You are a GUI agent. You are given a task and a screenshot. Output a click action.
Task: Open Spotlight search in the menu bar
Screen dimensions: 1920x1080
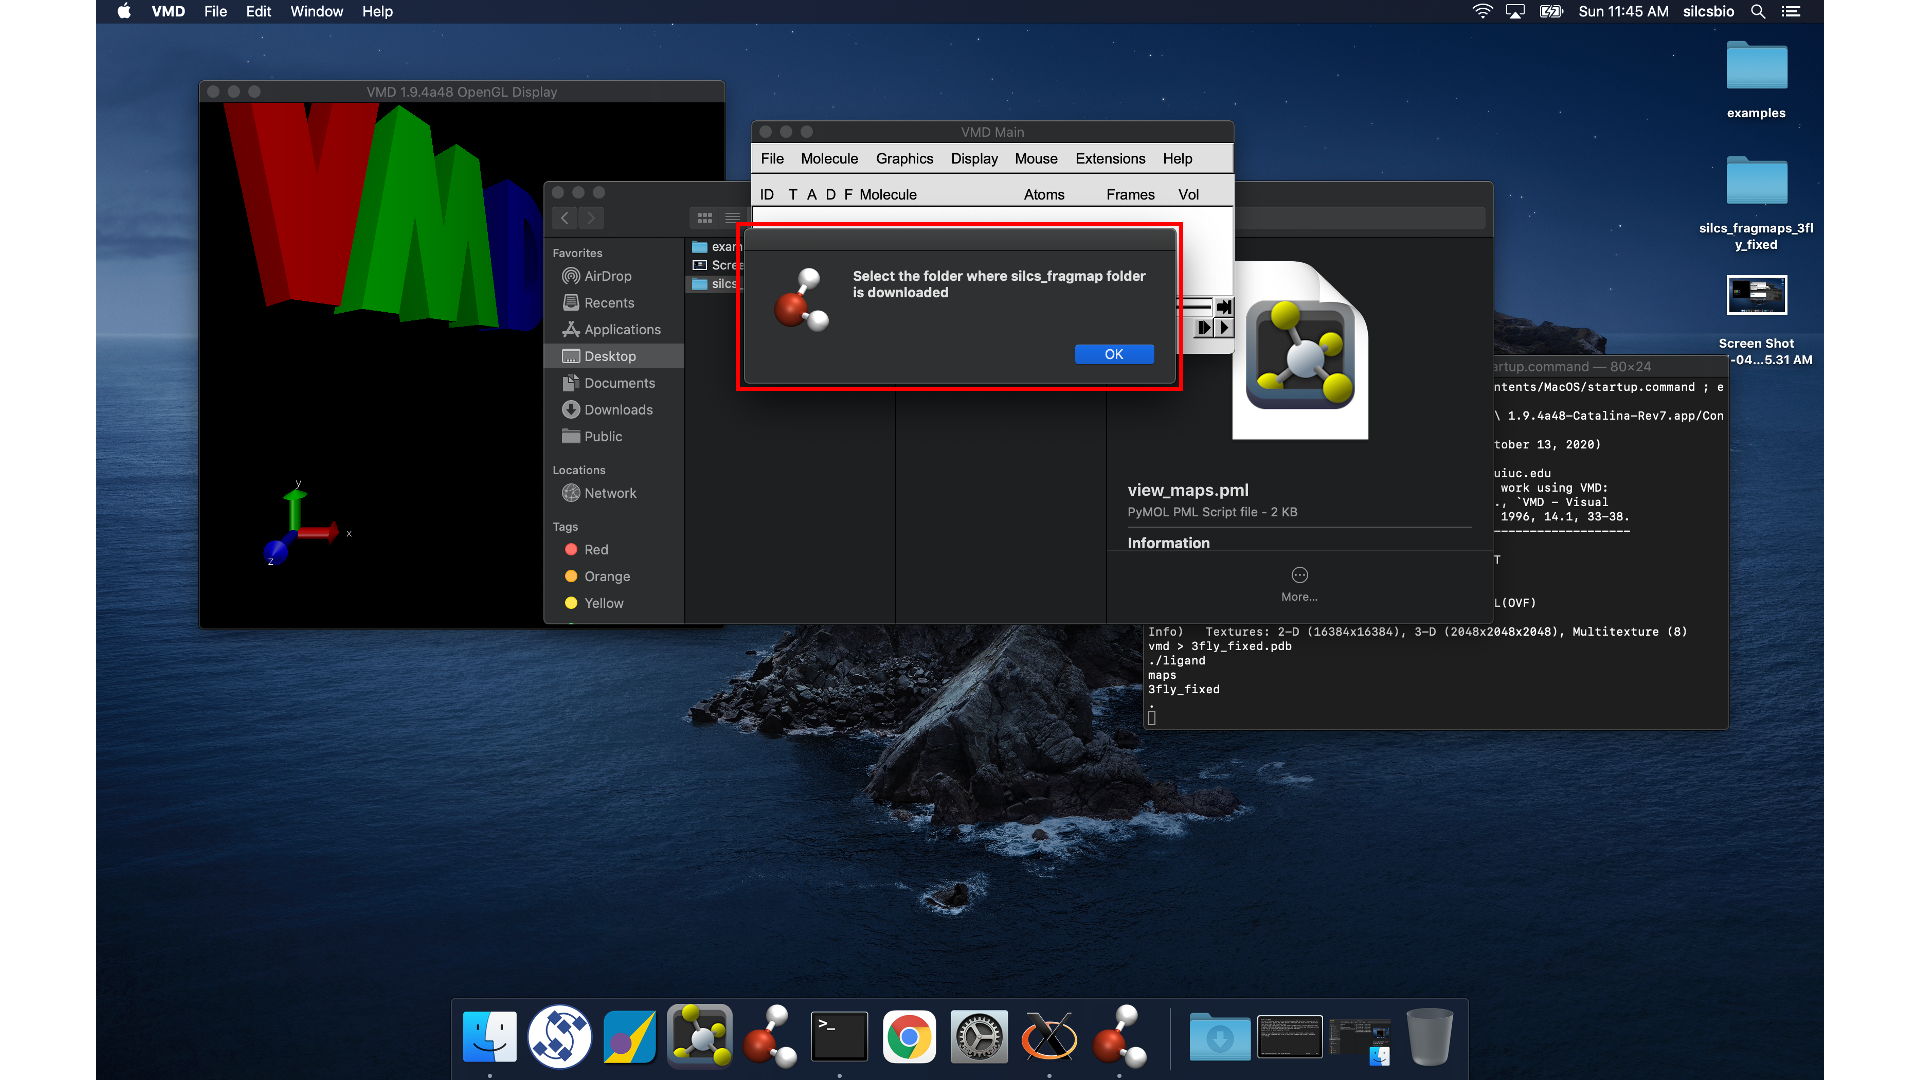click(1758, 11)
